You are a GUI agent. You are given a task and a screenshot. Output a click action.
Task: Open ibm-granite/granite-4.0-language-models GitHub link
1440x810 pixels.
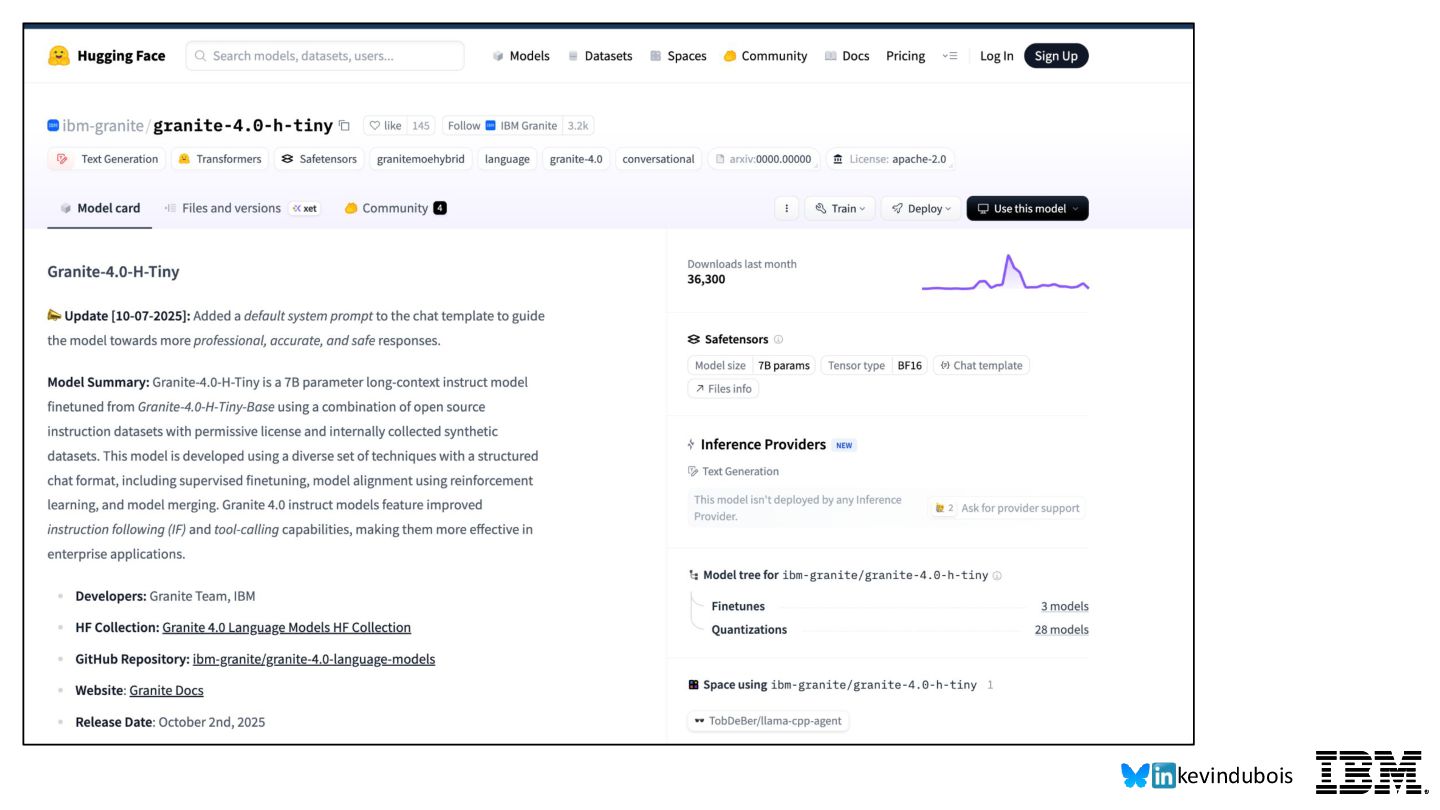click(x=314, y=659)
